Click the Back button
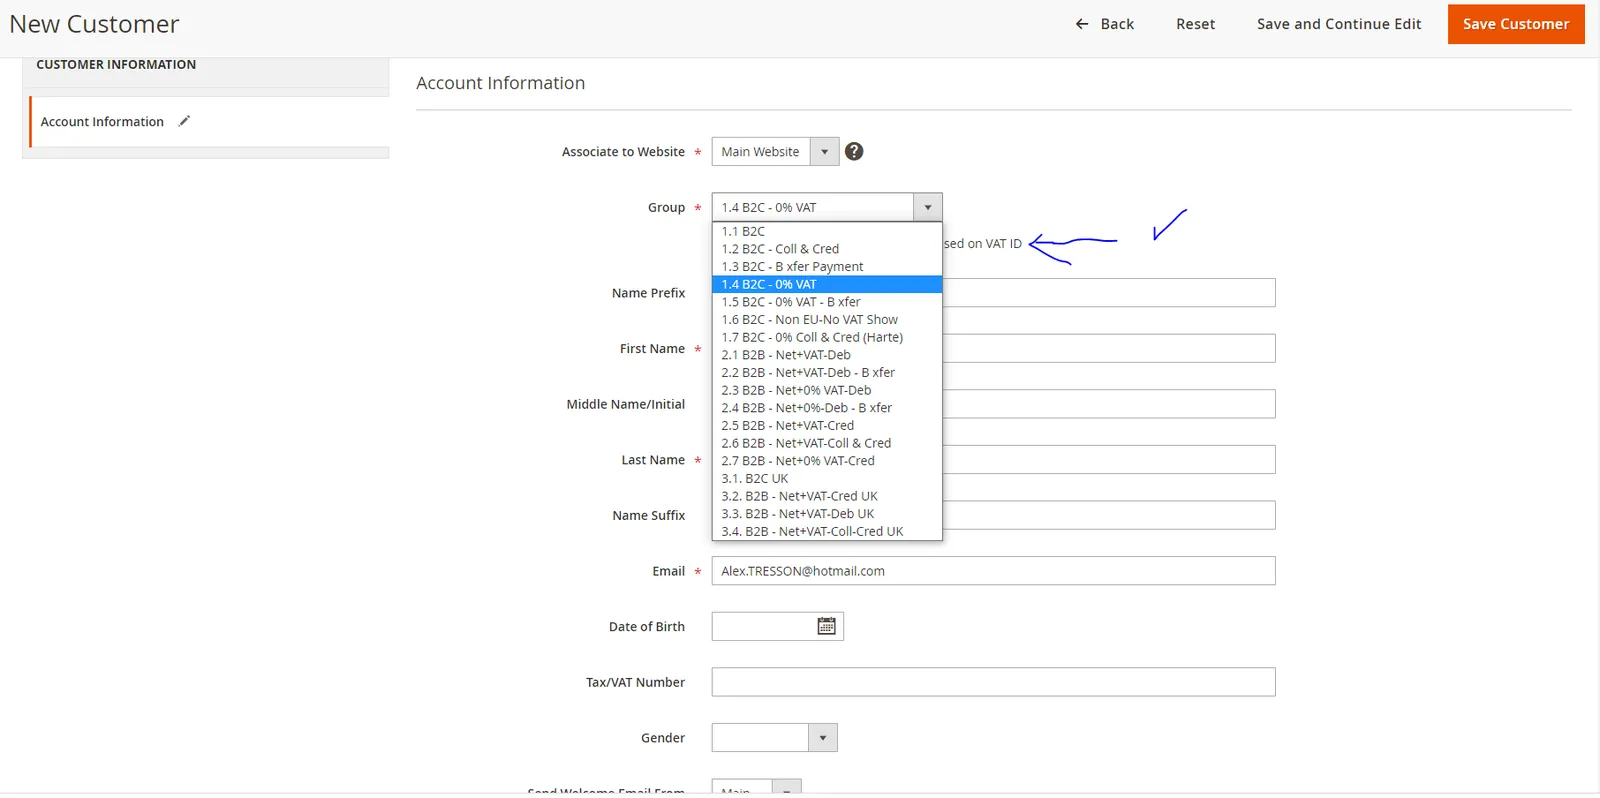 tap(1104, 24)
